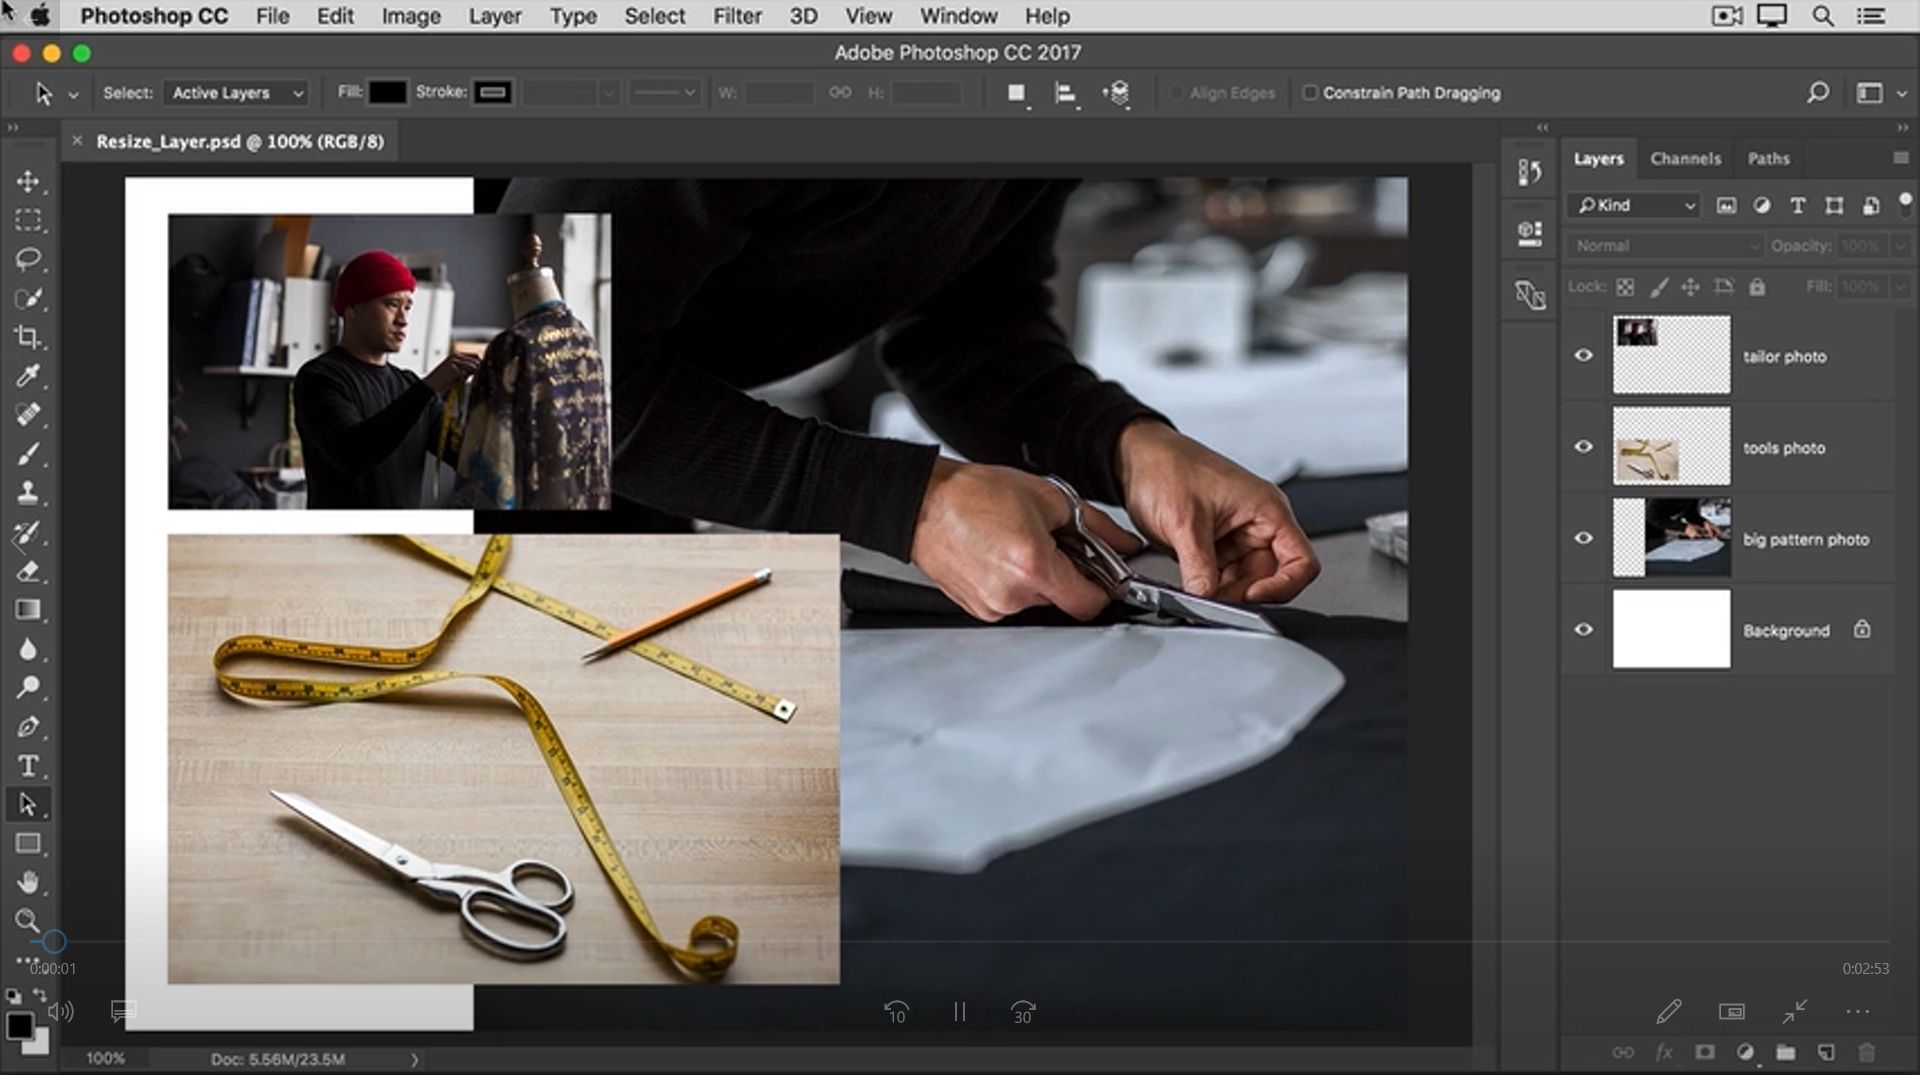Select the Move tool
1920x1075 pixels.
pyautogui.click(x=28, y=181)
